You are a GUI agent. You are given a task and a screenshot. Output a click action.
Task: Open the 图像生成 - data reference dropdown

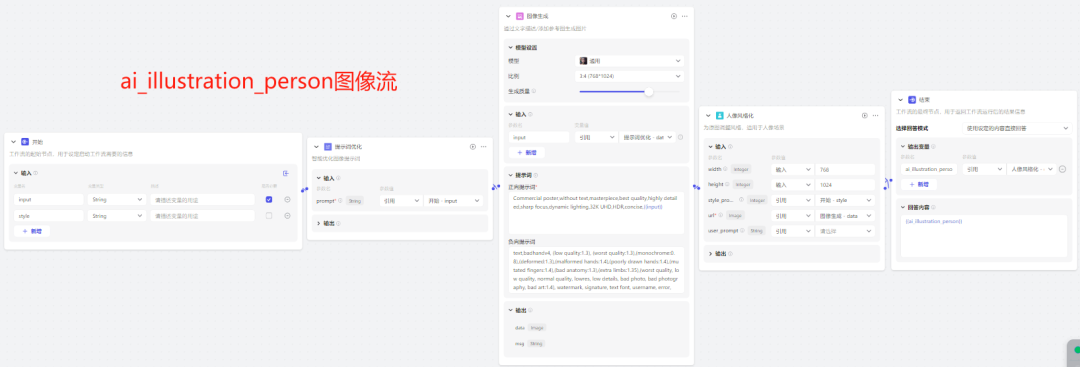click(846, 216)
